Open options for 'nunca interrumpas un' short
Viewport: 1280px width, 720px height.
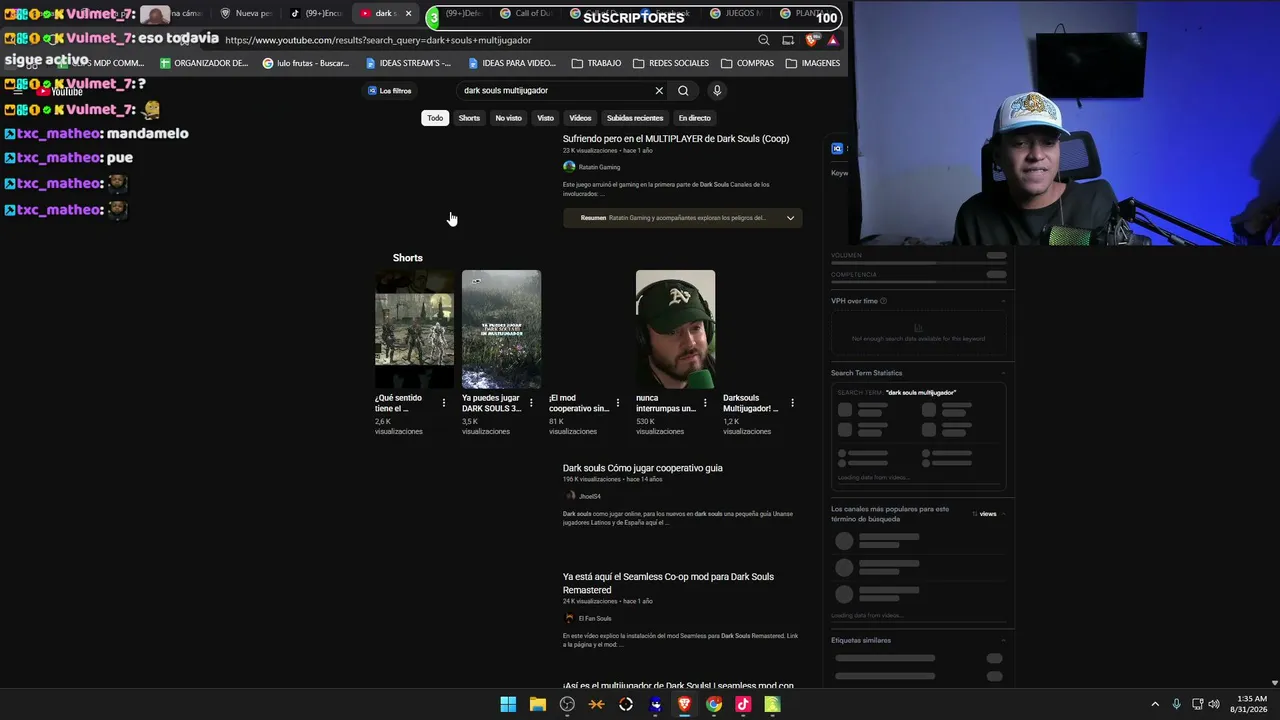[x=705, y=403]
